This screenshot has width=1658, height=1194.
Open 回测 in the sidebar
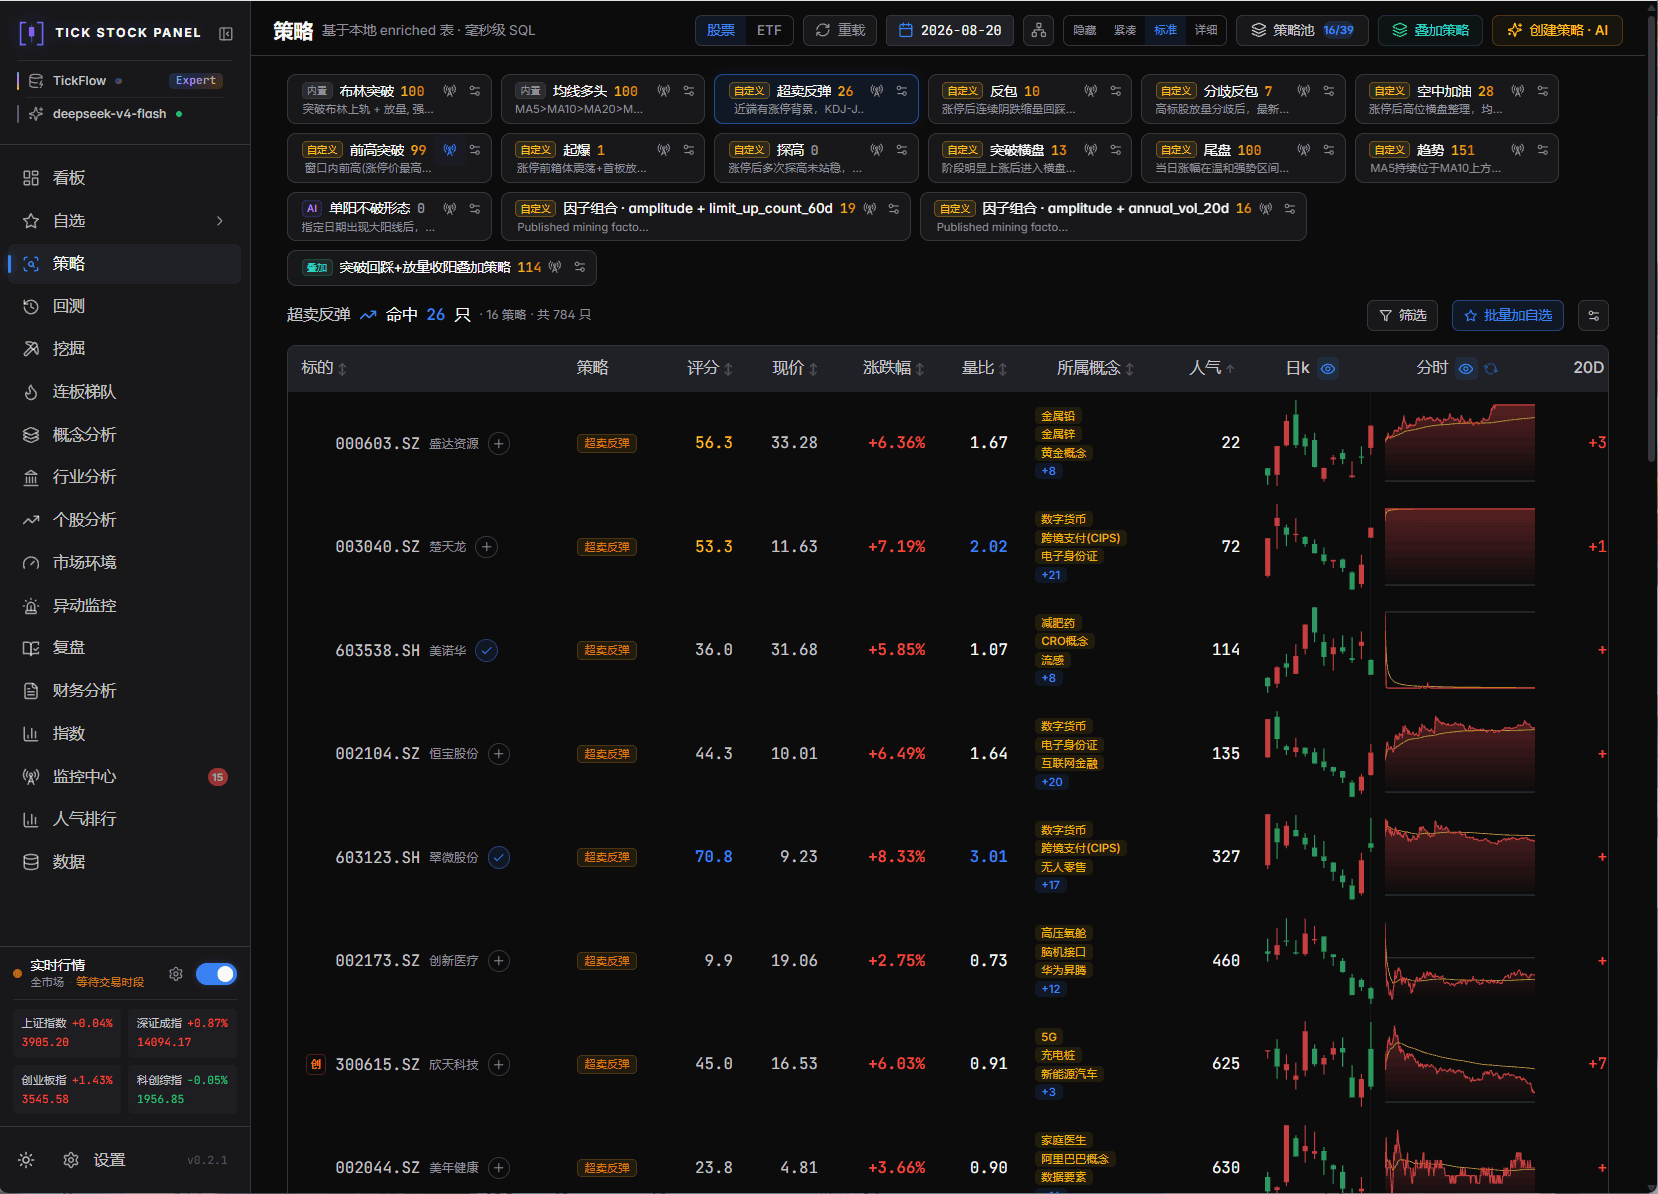(124, 307)
